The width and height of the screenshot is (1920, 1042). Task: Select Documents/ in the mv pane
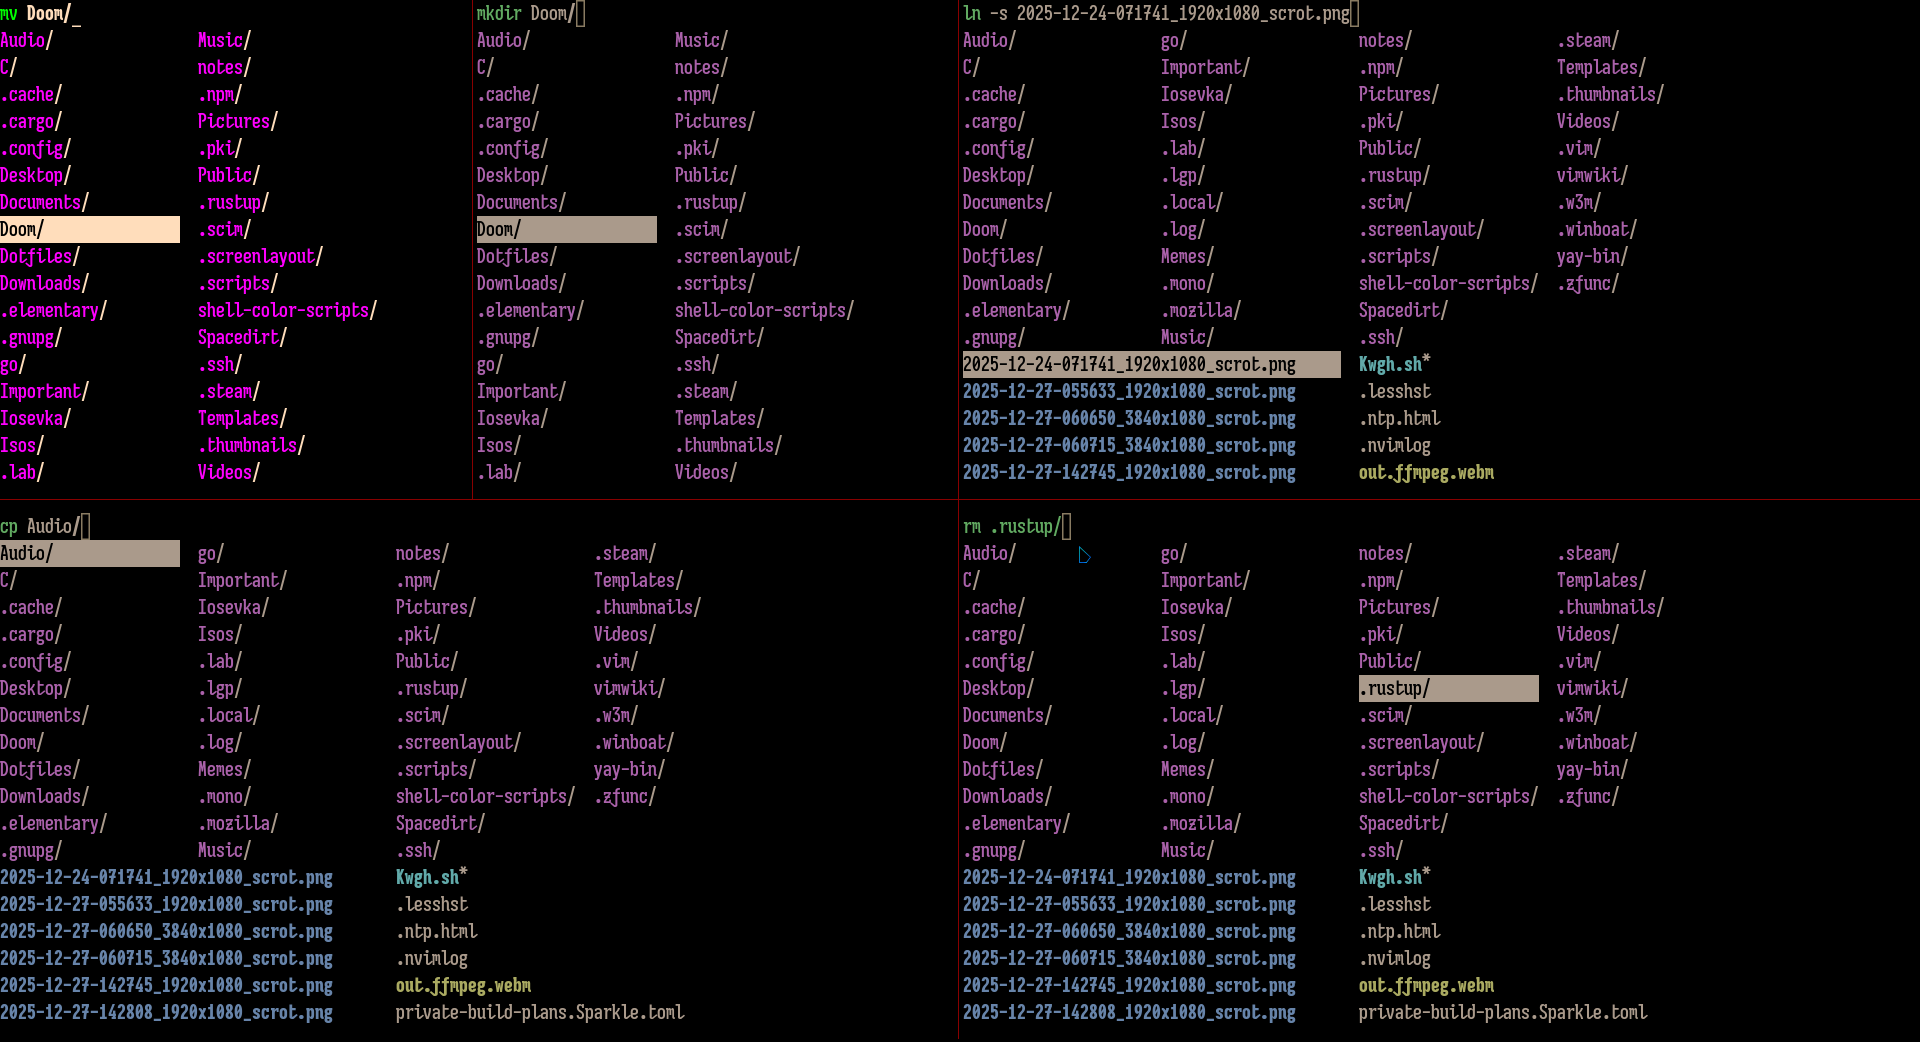(44, 202)
